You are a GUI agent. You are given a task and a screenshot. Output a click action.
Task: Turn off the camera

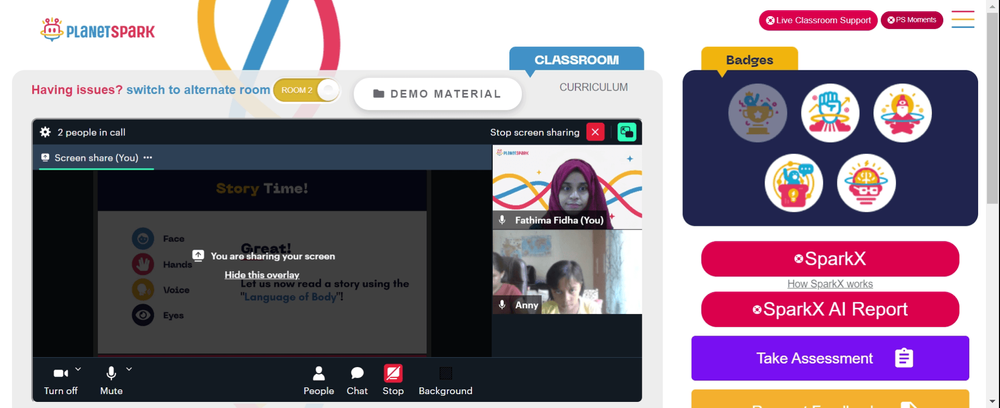tap(61, 380)
